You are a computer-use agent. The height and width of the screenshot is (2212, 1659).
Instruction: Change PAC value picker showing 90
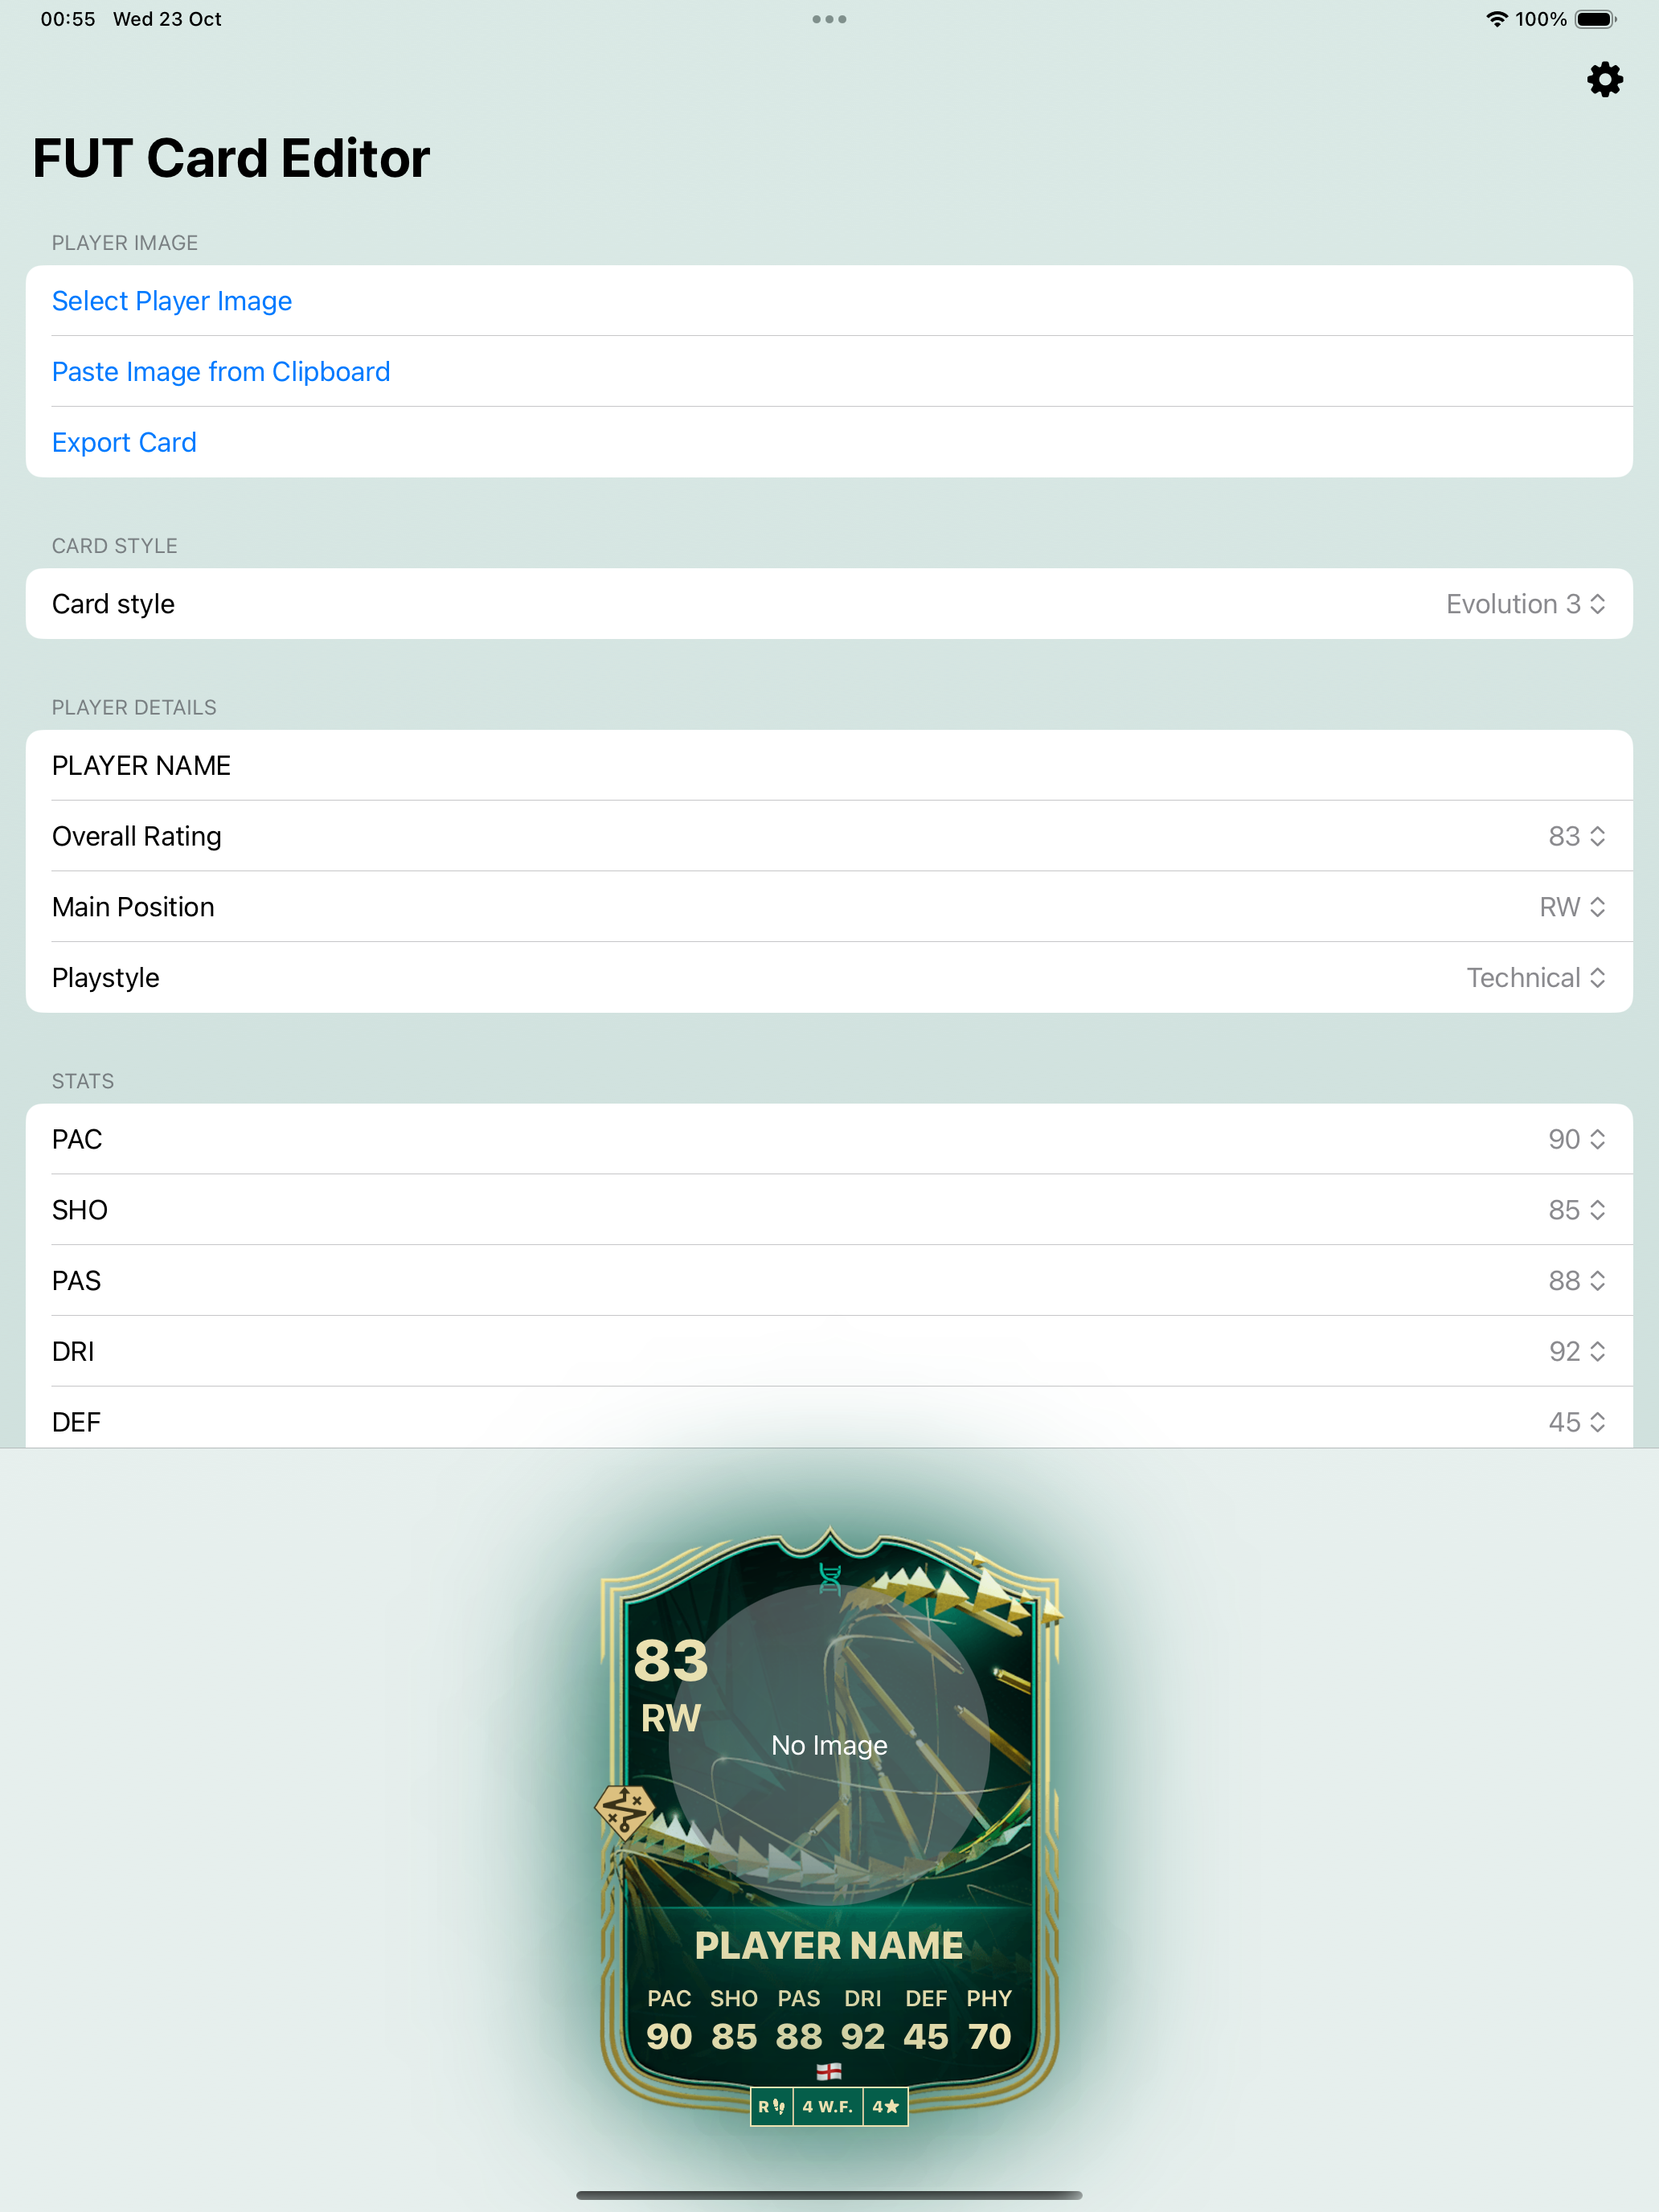(829, 1139)
